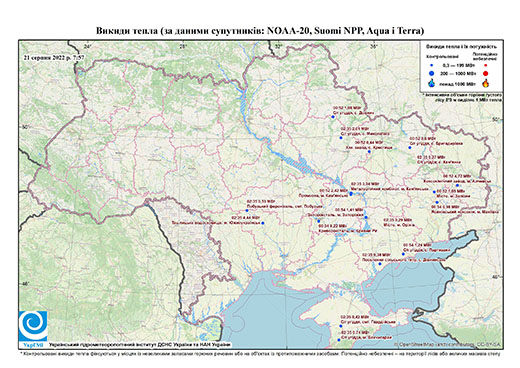Image resolution: width=520 pixels, height=368 pixels.
Task: Select the blue marker left of Зугрес label
Action: click(434, 192)
